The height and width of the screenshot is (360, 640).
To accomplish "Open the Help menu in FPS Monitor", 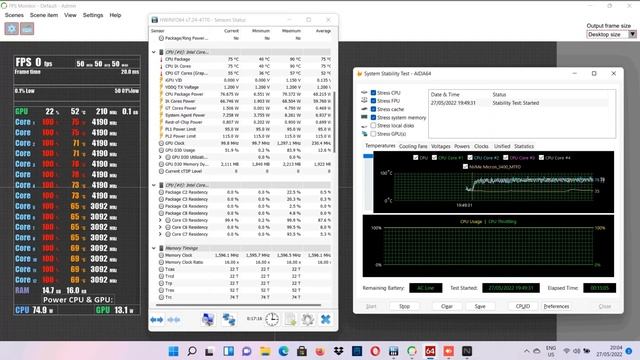I will [116, 15].
